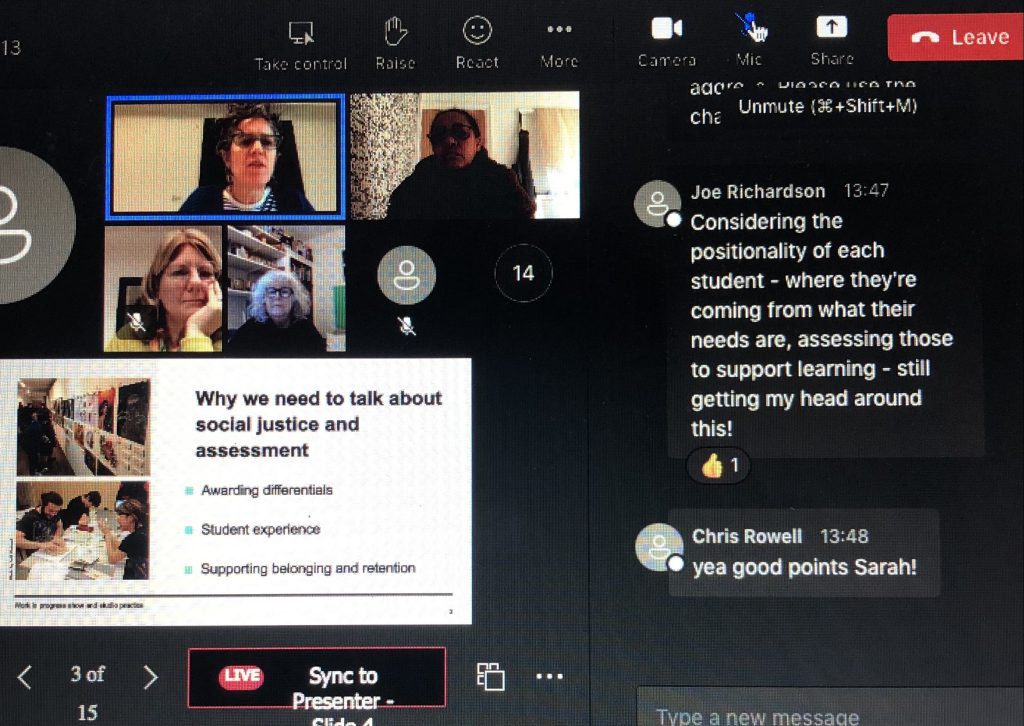Click the slide title about social justice

pyautogui.click(x=319, y=424)
